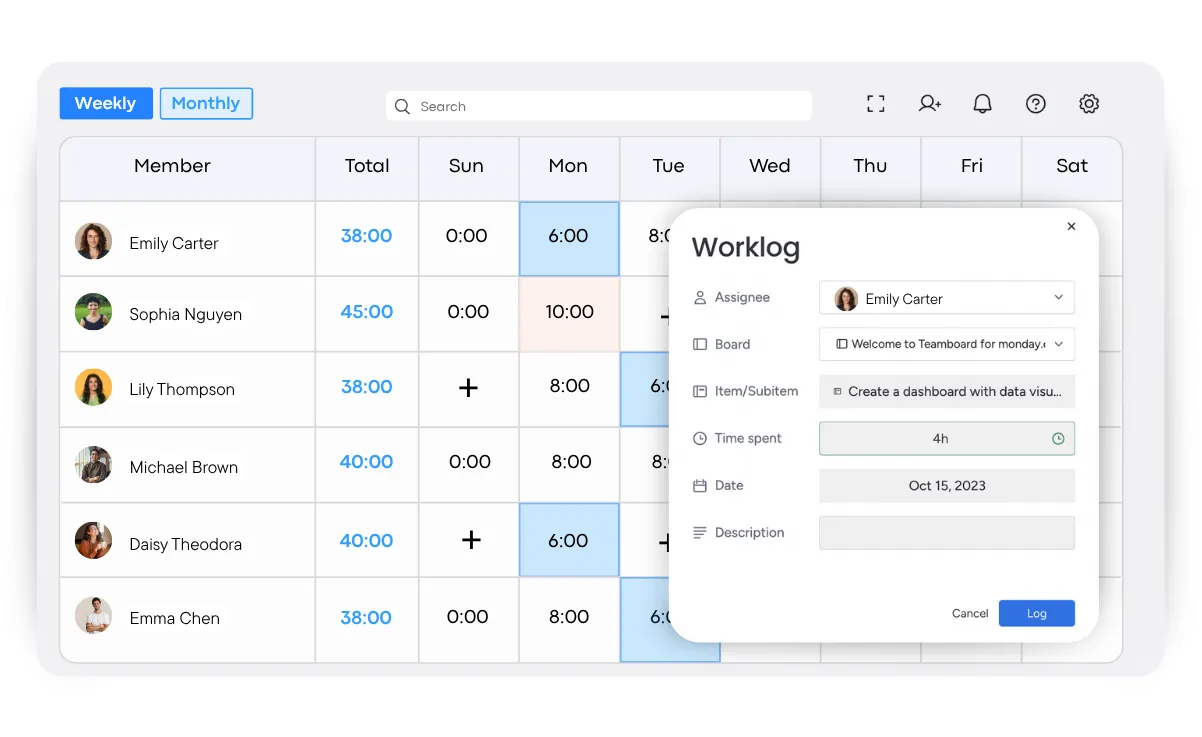
Task: Click the Date calendar label icon
Action: [700, 485]
